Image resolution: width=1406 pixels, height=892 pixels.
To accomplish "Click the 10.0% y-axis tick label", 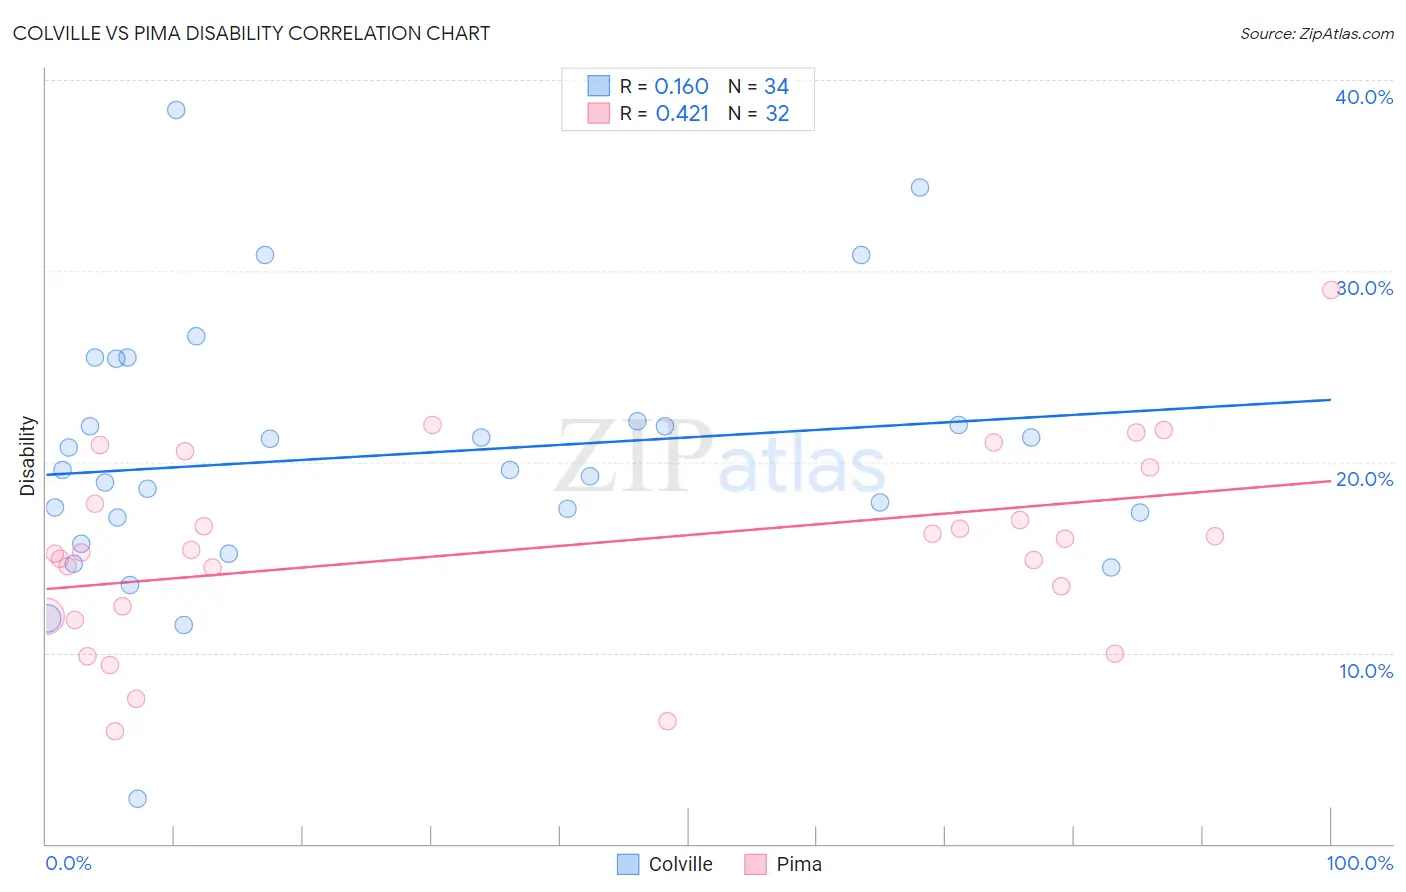I will (x=1366, y=671).
